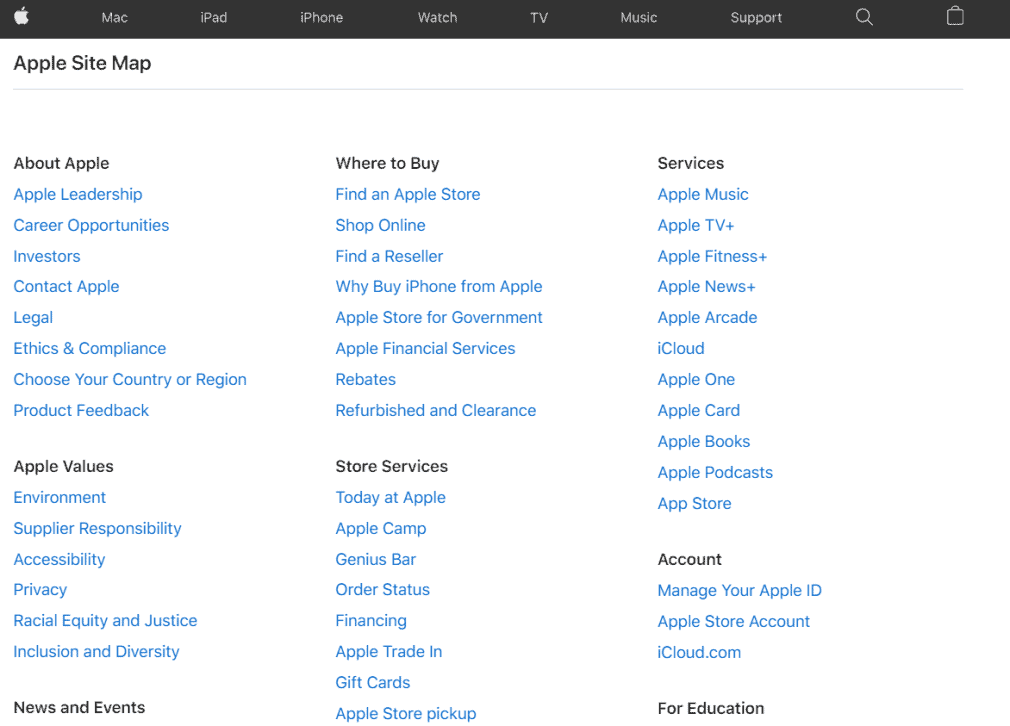Open Apple One link
1010x726 pixels.
[x=696, y=379]
